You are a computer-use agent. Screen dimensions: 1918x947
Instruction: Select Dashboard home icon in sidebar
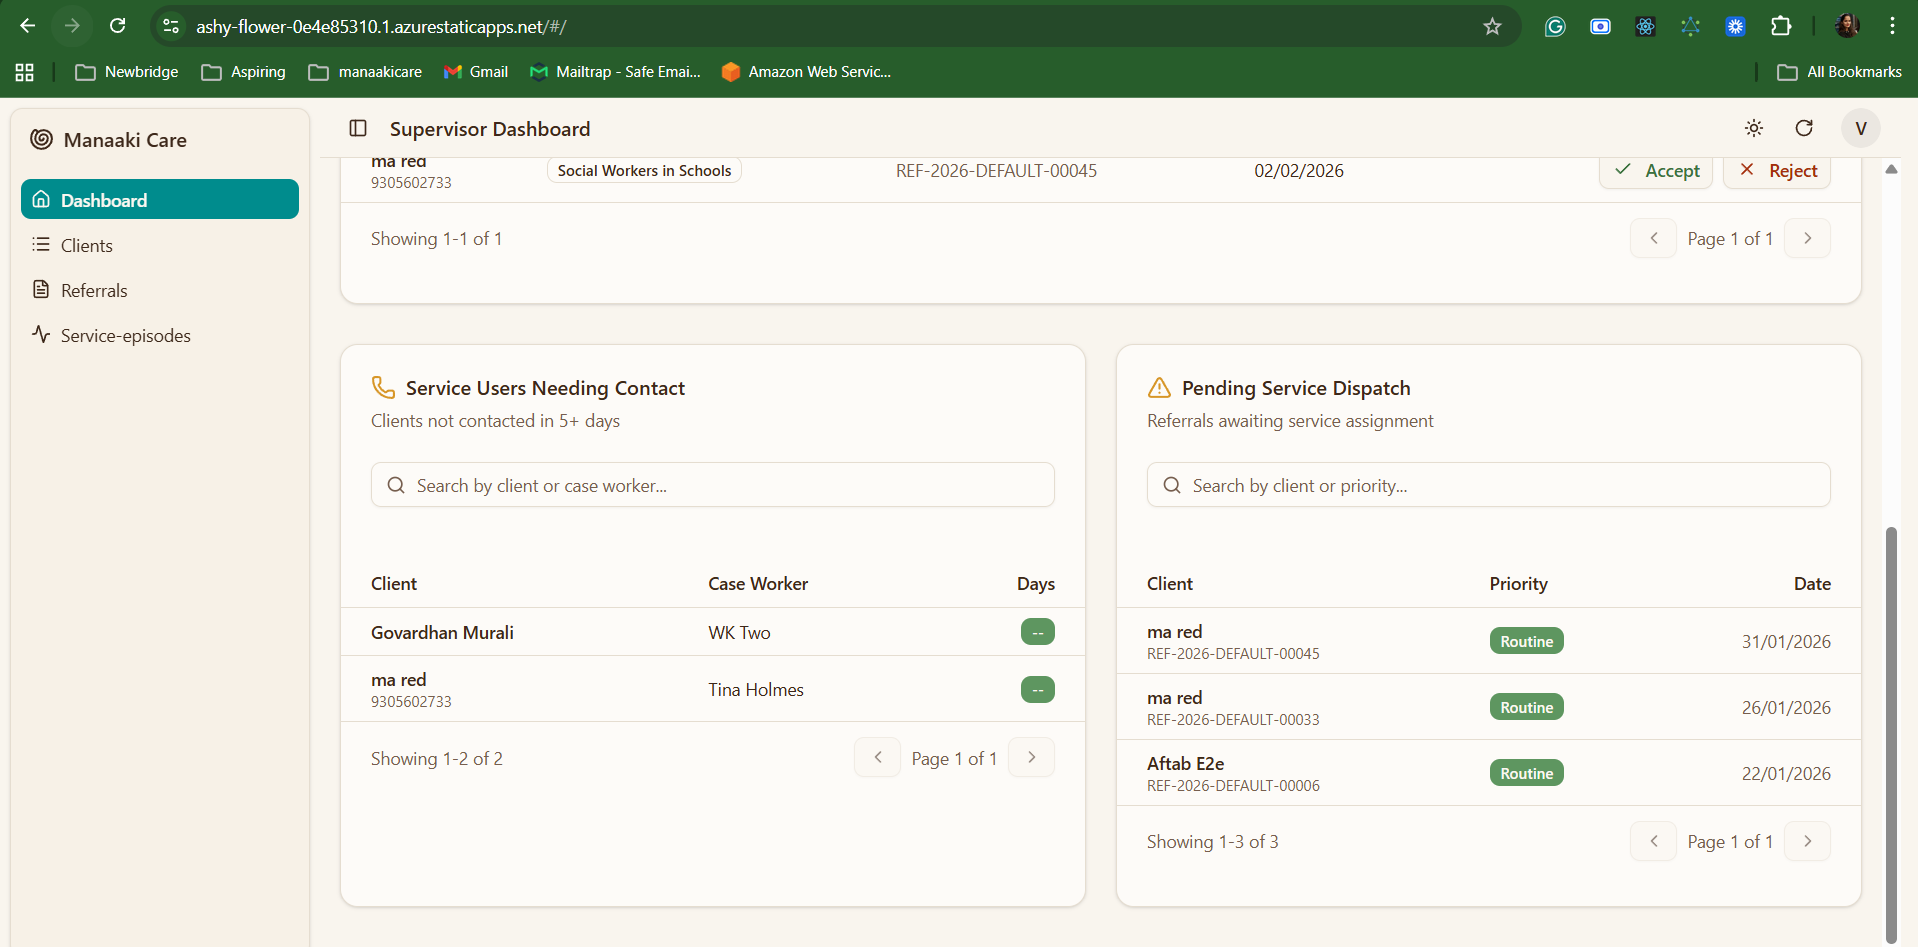41,200
